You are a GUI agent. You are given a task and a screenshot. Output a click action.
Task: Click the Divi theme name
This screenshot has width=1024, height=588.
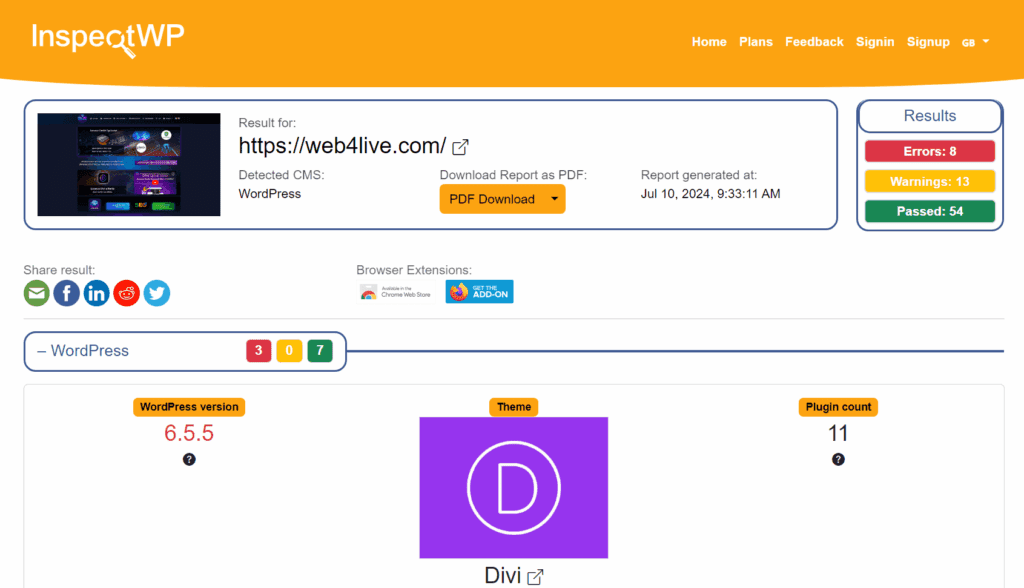pos(503,576)
